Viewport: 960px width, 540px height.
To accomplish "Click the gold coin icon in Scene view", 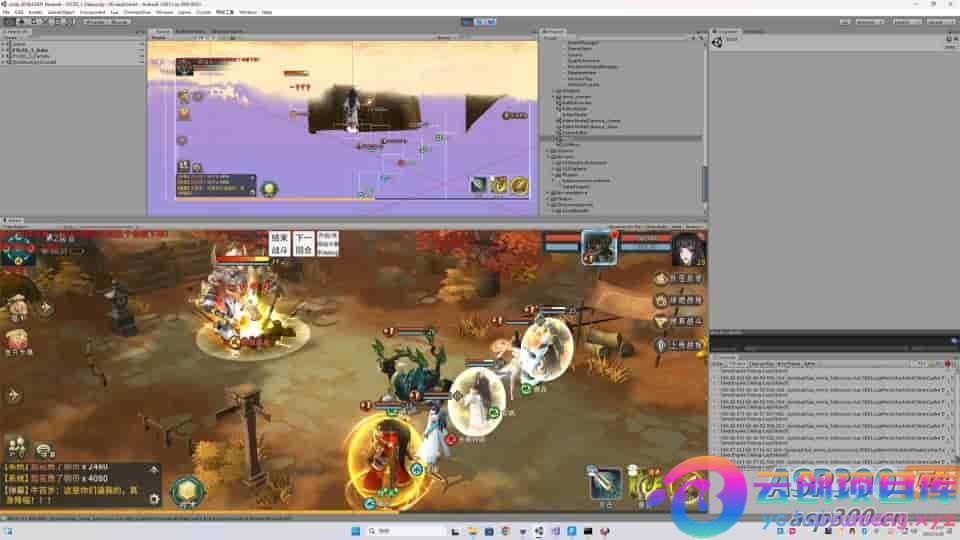I will (x=520, y=185).
